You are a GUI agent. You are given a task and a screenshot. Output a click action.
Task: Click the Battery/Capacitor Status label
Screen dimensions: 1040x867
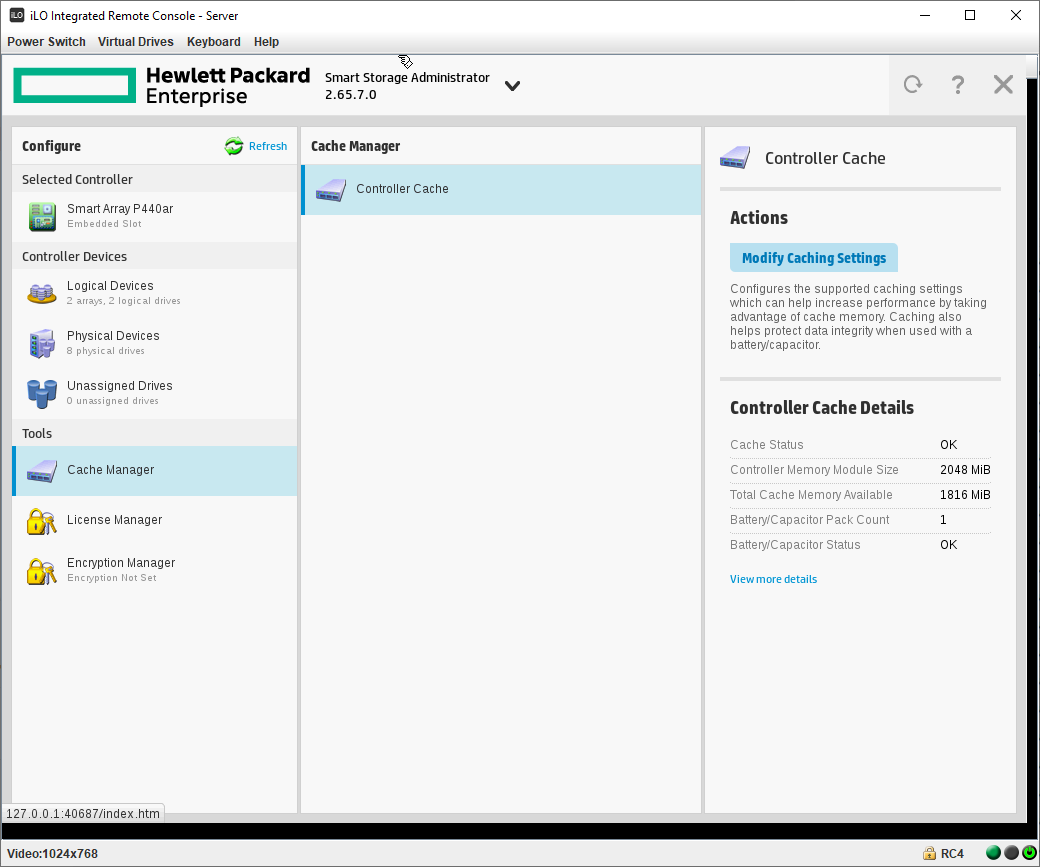[x=795, y=545]
